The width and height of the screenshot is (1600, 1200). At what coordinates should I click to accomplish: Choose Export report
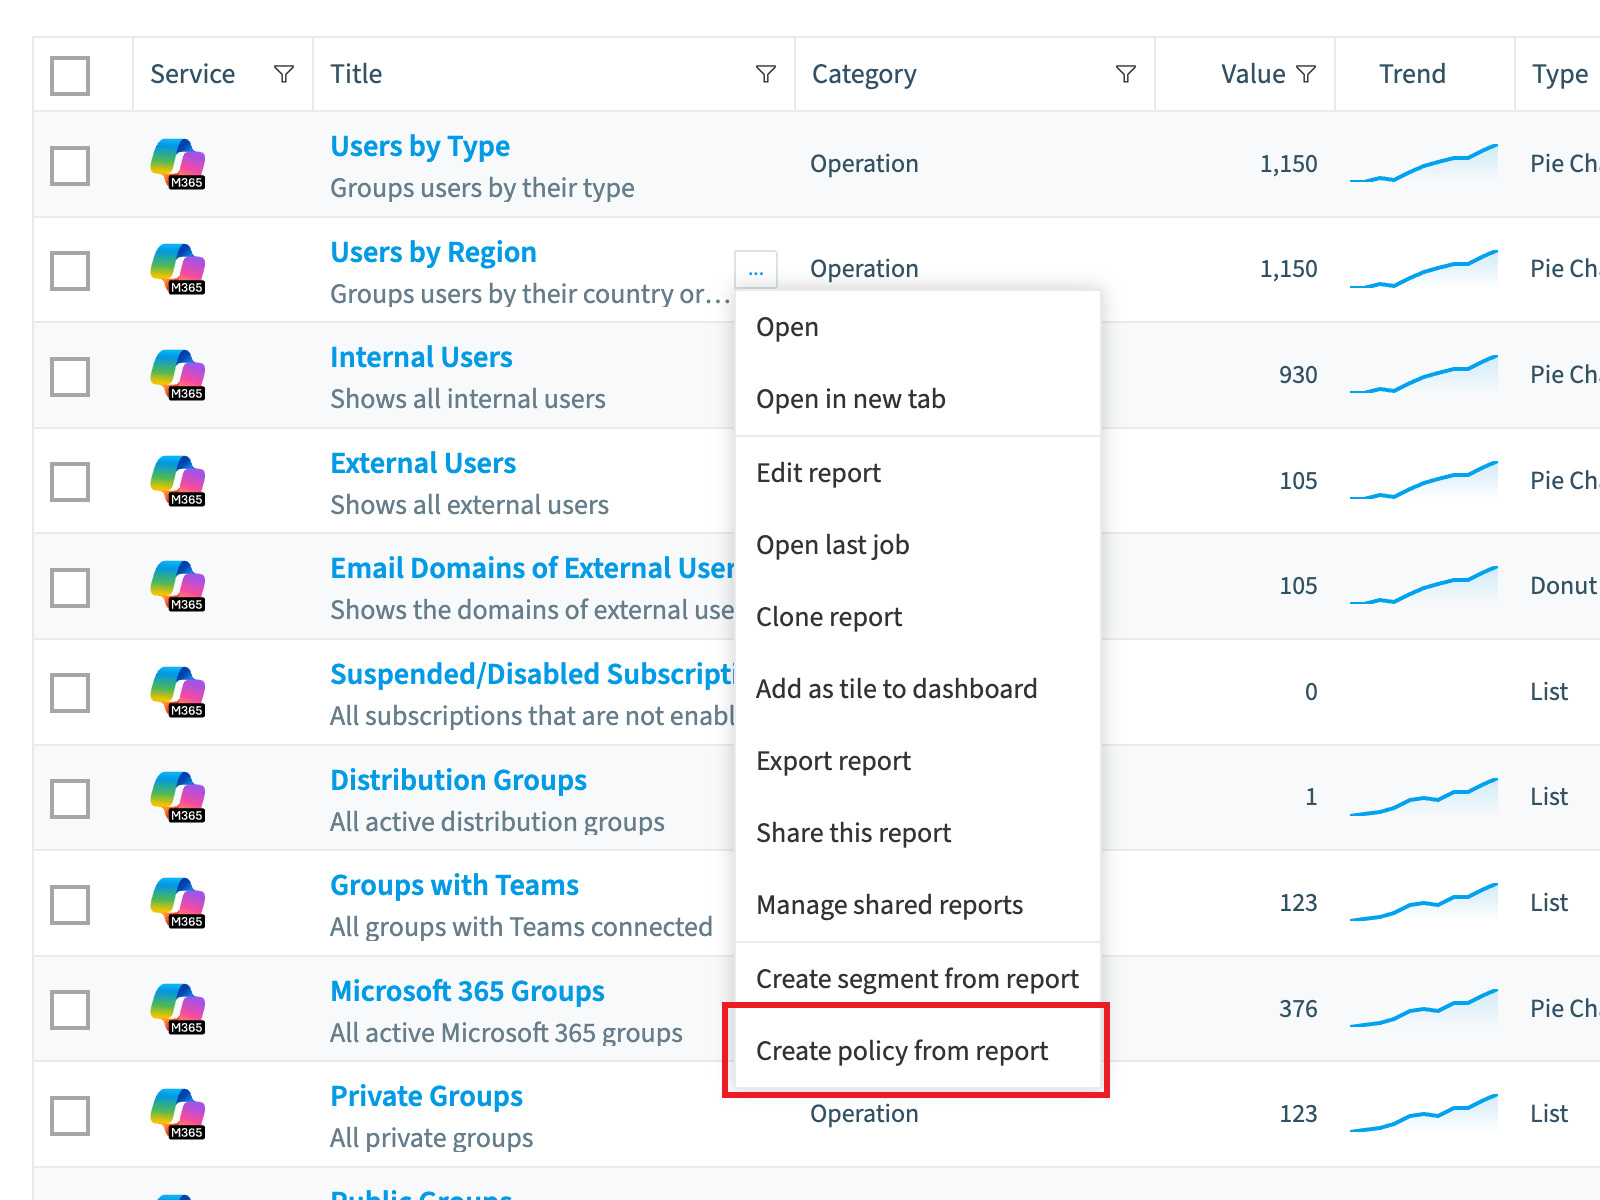coord(918,761)
